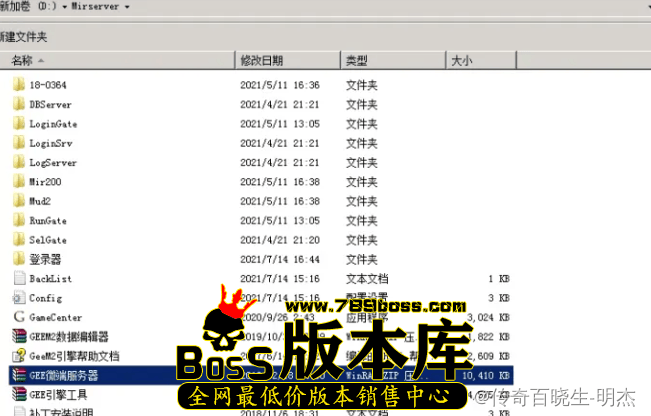
Task: Click the Mir200 folder icon
Action: pos(18,181)
